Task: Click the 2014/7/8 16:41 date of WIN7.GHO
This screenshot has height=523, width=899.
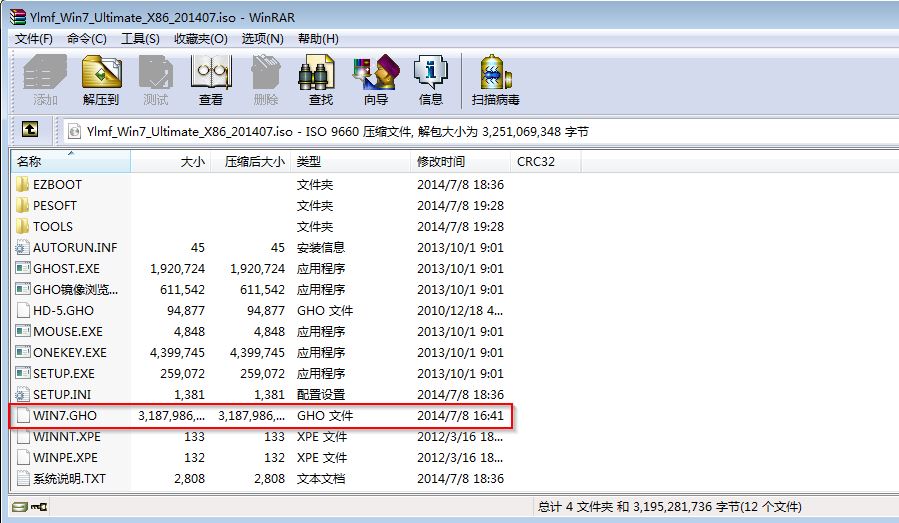Action: pyautogui.click(x=460, y=416)
